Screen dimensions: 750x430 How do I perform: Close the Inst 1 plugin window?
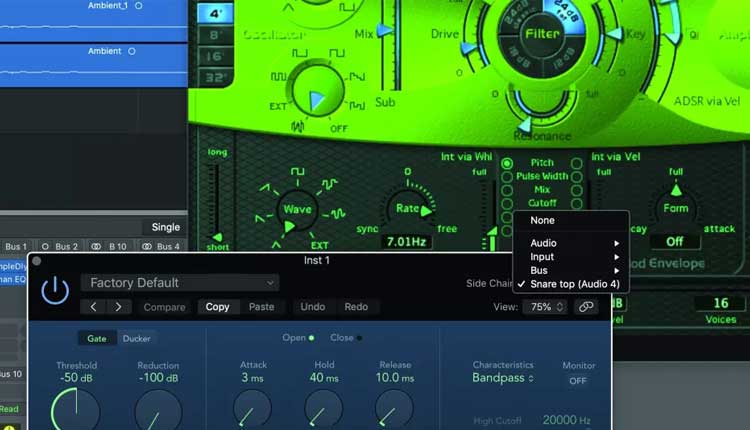click(37, 261)
